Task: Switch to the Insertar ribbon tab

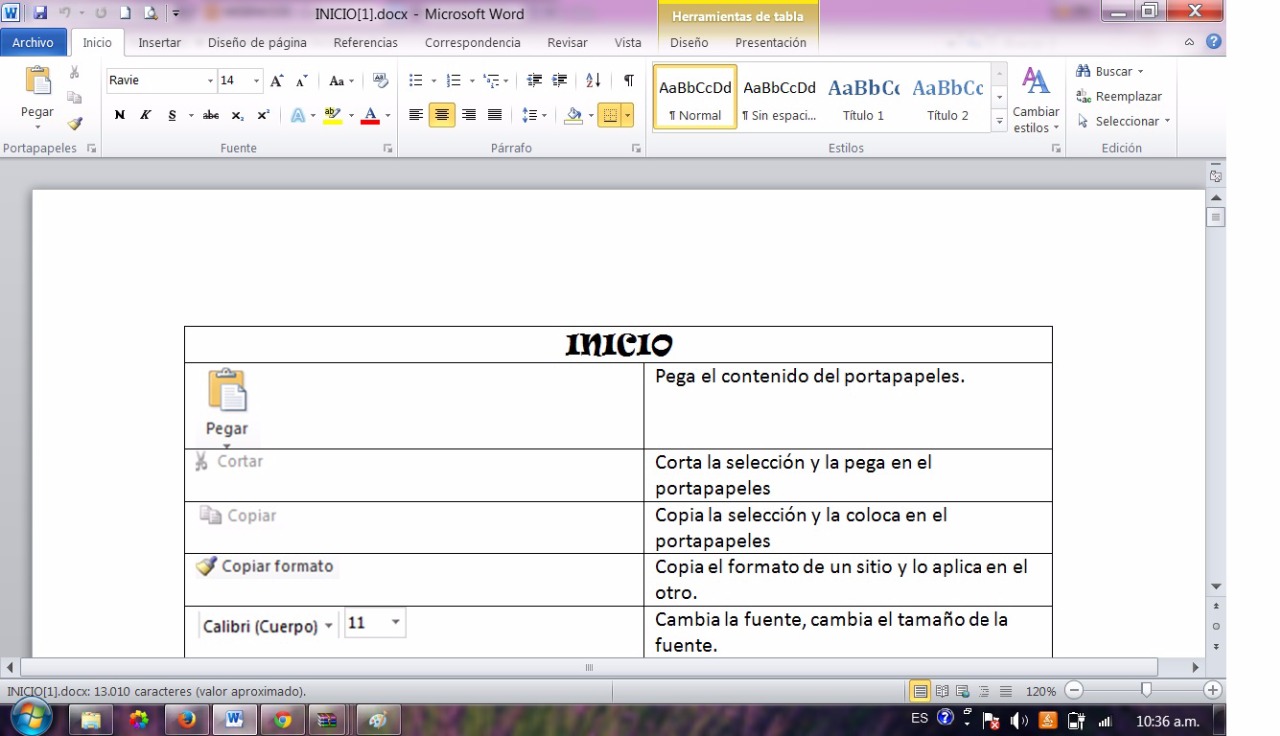Action: (x=159, y=43)
